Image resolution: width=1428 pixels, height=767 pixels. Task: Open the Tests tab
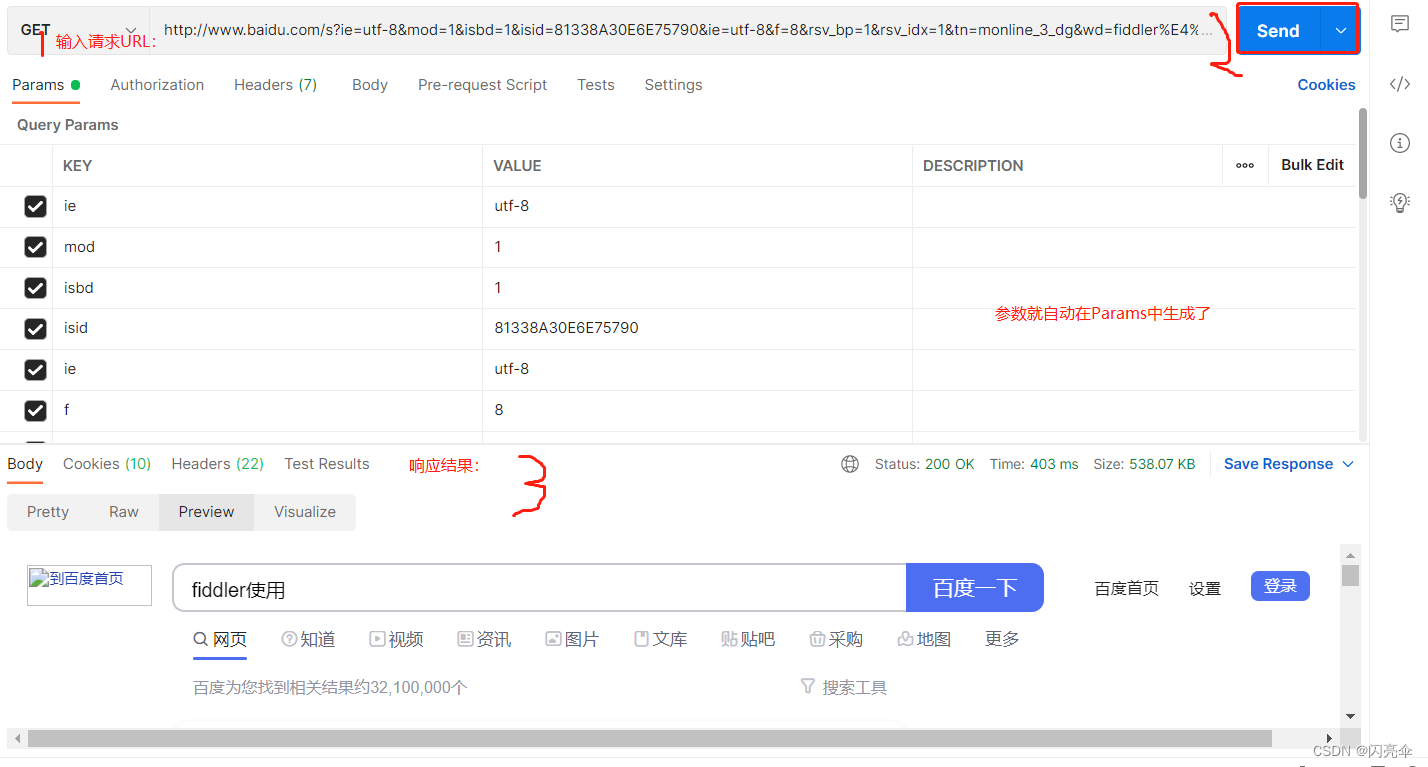pos(596,85)
